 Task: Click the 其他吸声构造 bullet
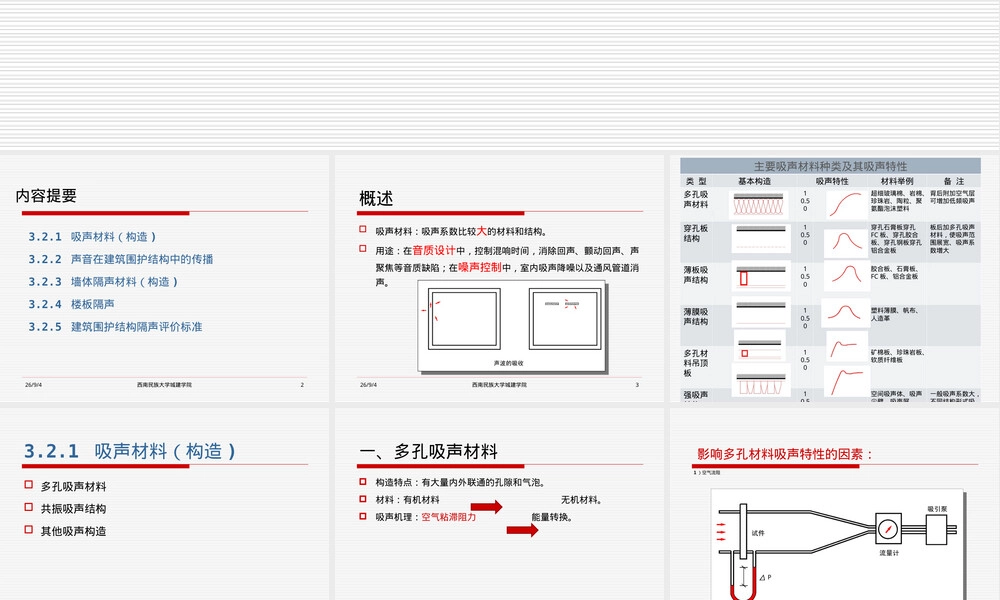tap(73, 530)
